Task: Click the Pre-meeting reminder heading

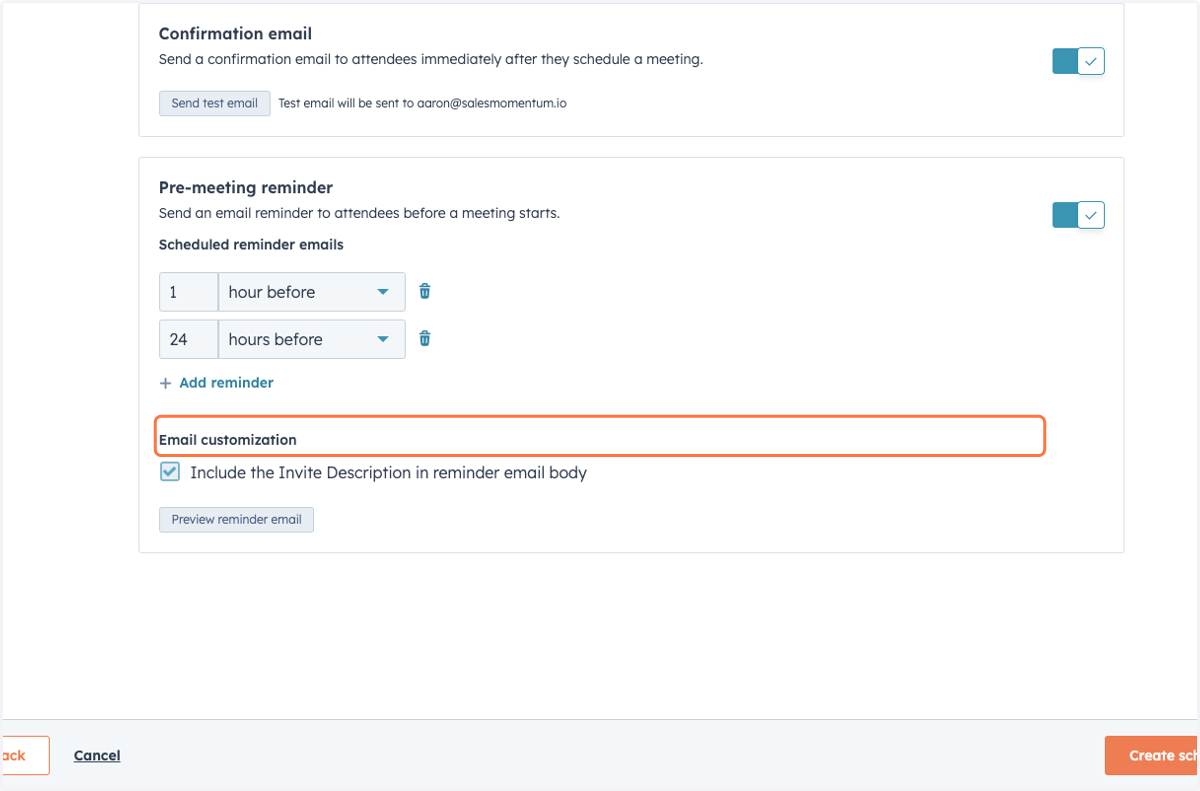Action: pos(246,187)
